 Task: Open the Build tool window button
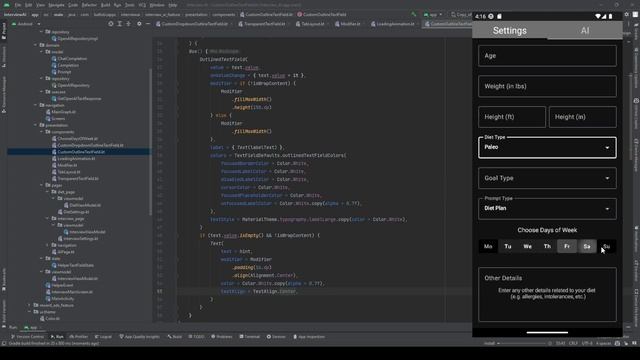[x=175, y=337]
